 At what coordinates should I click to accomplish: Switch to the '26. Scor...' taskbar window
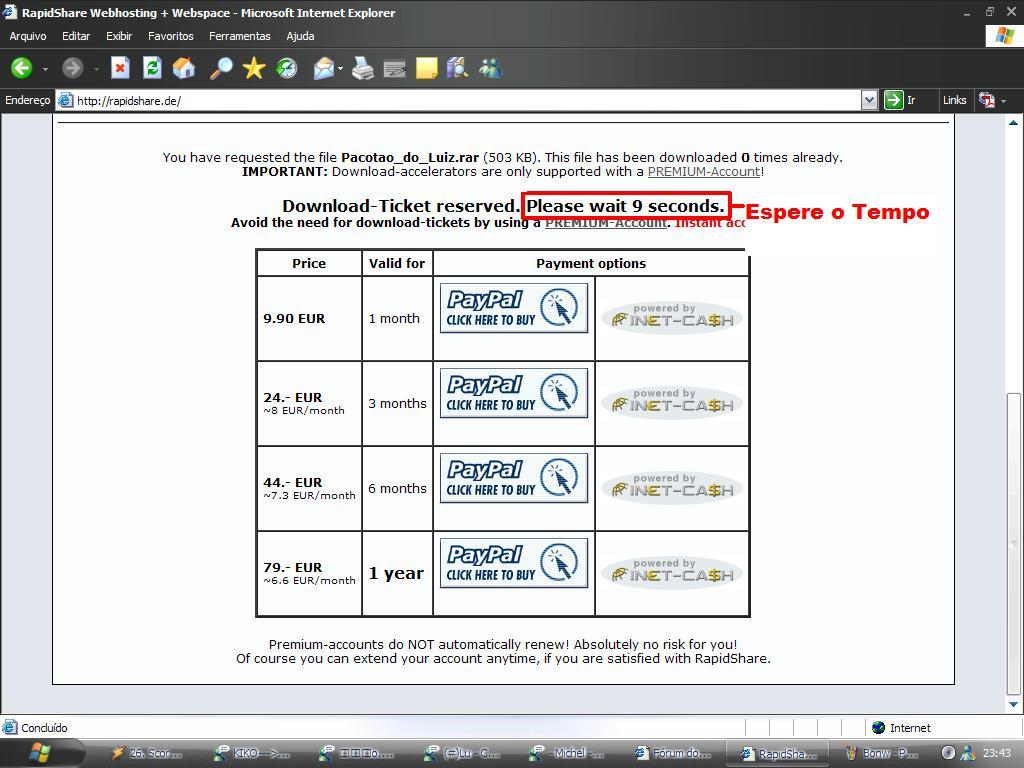point(148,754)
